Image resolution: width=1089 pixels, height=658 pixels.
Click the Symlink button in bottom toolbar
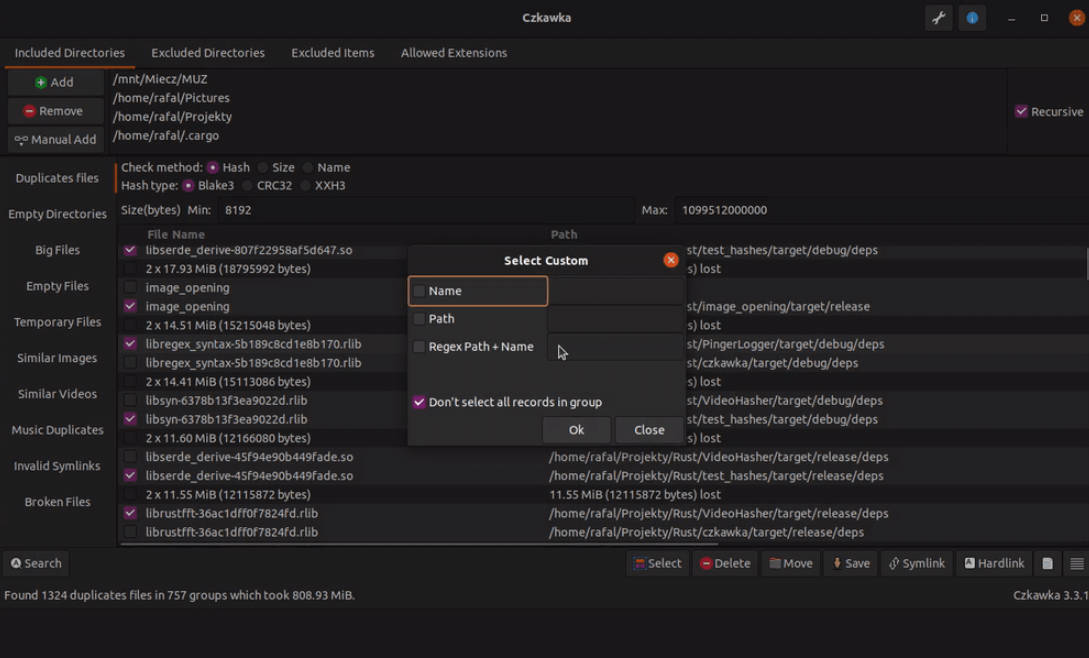coord(916,563)
